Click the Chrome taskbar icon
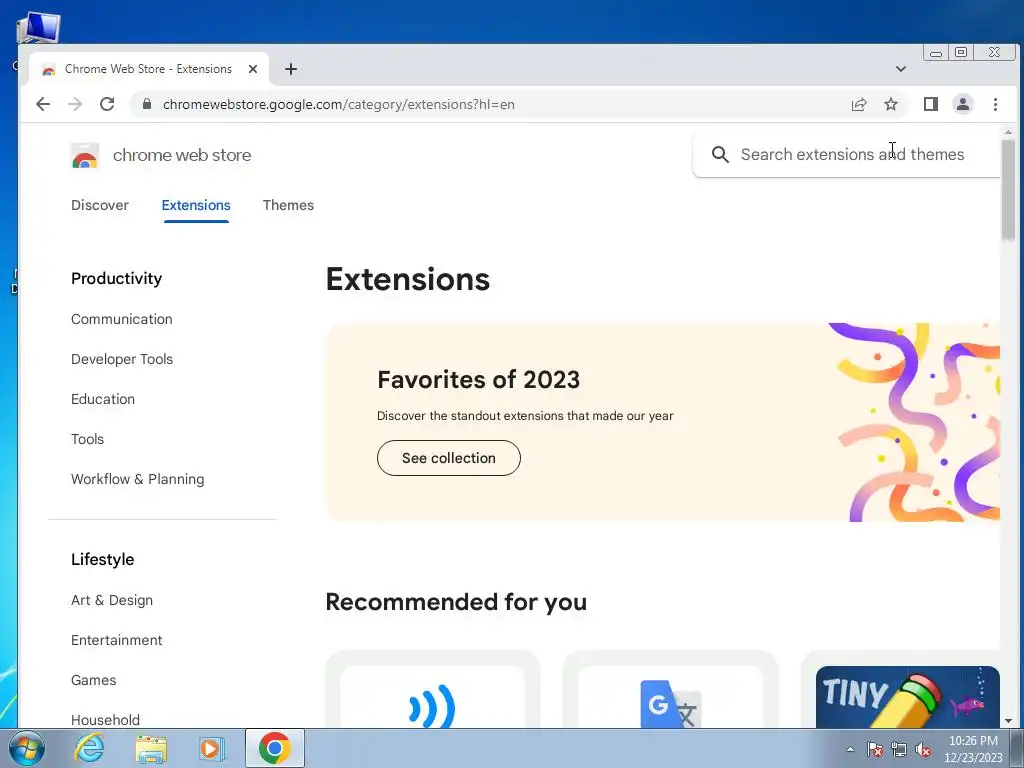 pyautogui.click(x=275, y=748)
